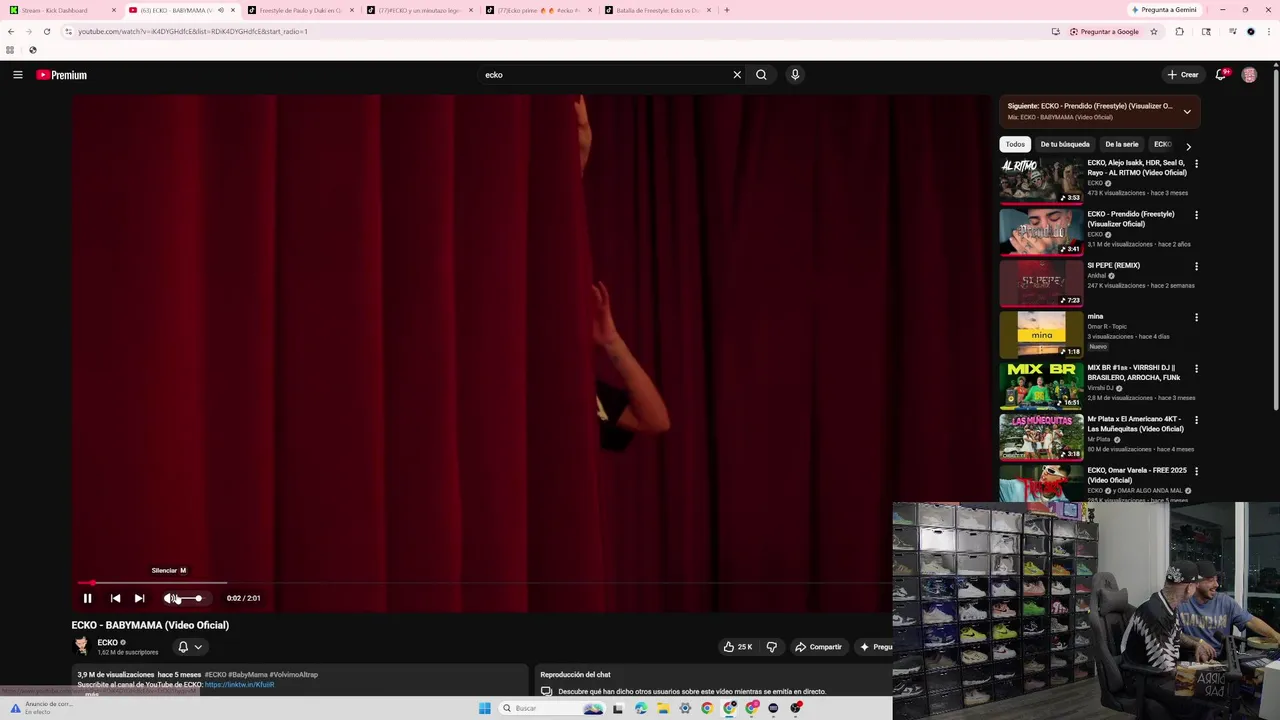
Task: Click the browser back arrow
Action: [x=11, y=31]
